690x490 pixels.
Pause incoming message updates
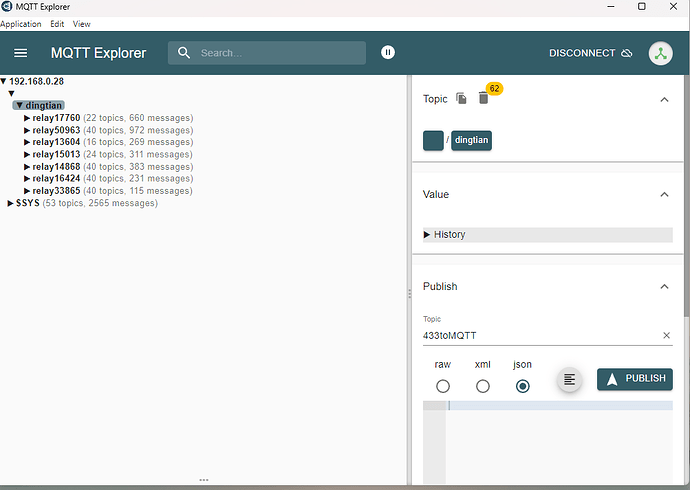click(x=388, y=53)
